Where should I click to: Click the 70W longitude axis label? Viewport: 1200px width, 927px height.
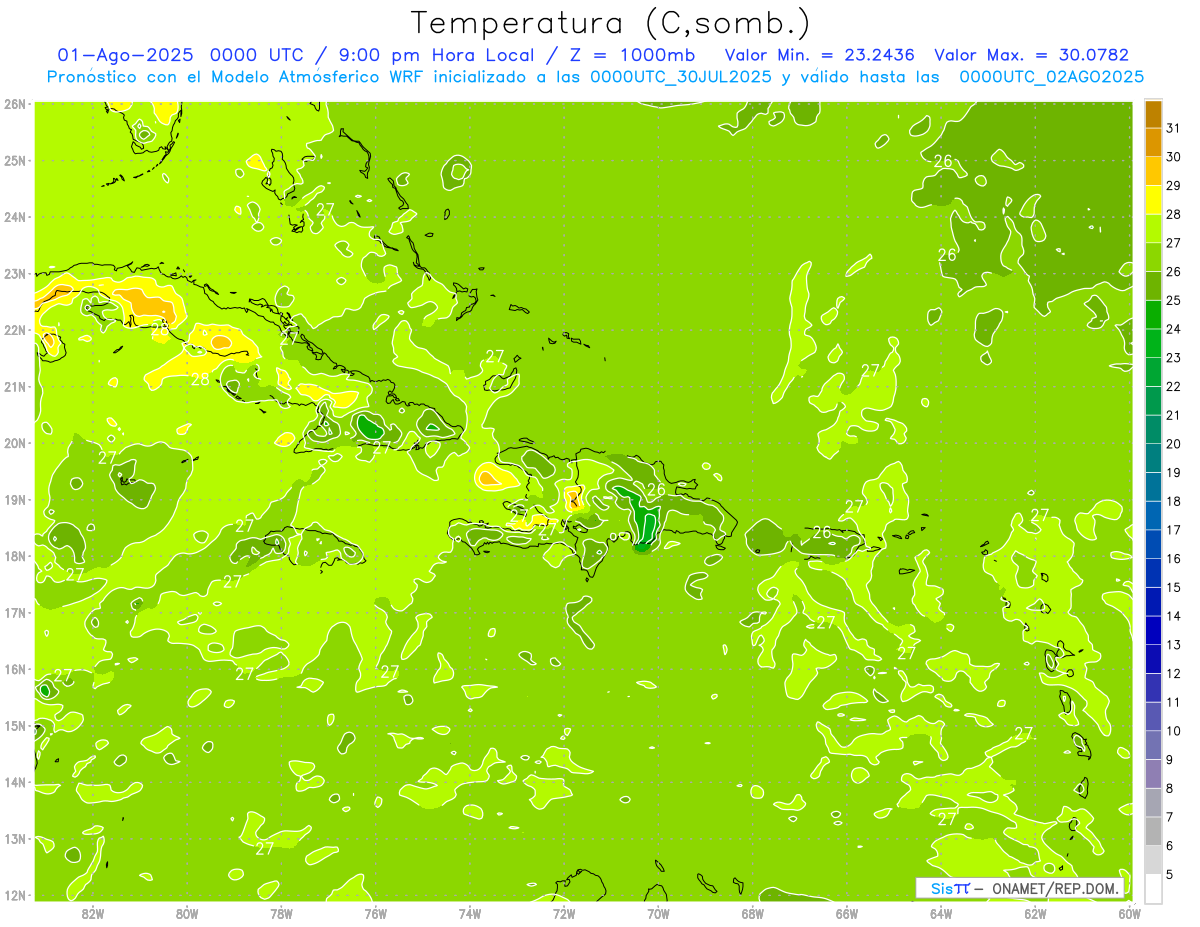tap(658, 913)
